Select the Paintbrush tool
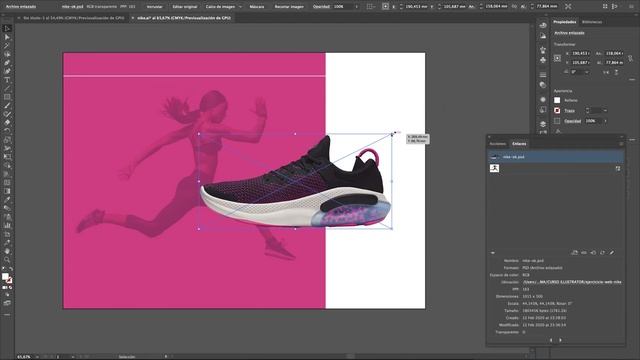The image size is (640, 360). [x=7, y=106]
